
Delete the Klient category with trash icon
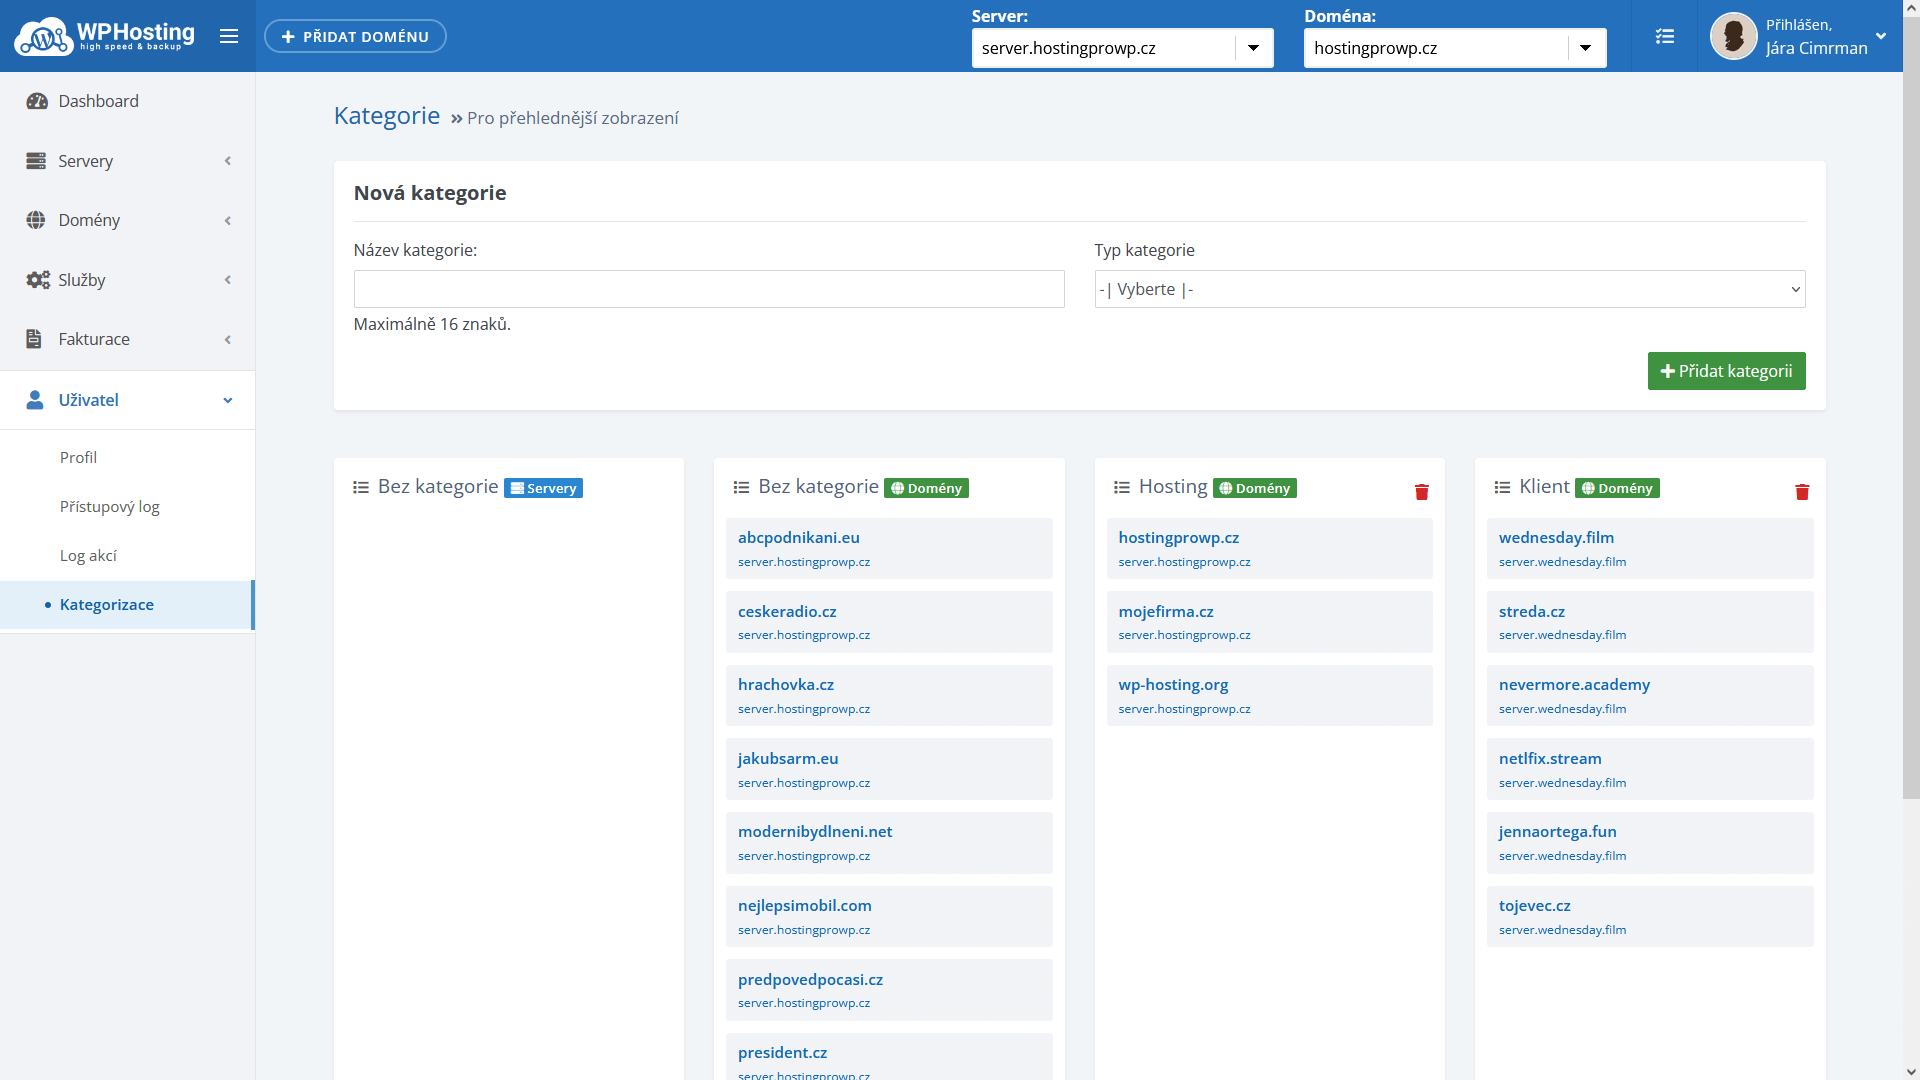click(x=1801, y=492)
